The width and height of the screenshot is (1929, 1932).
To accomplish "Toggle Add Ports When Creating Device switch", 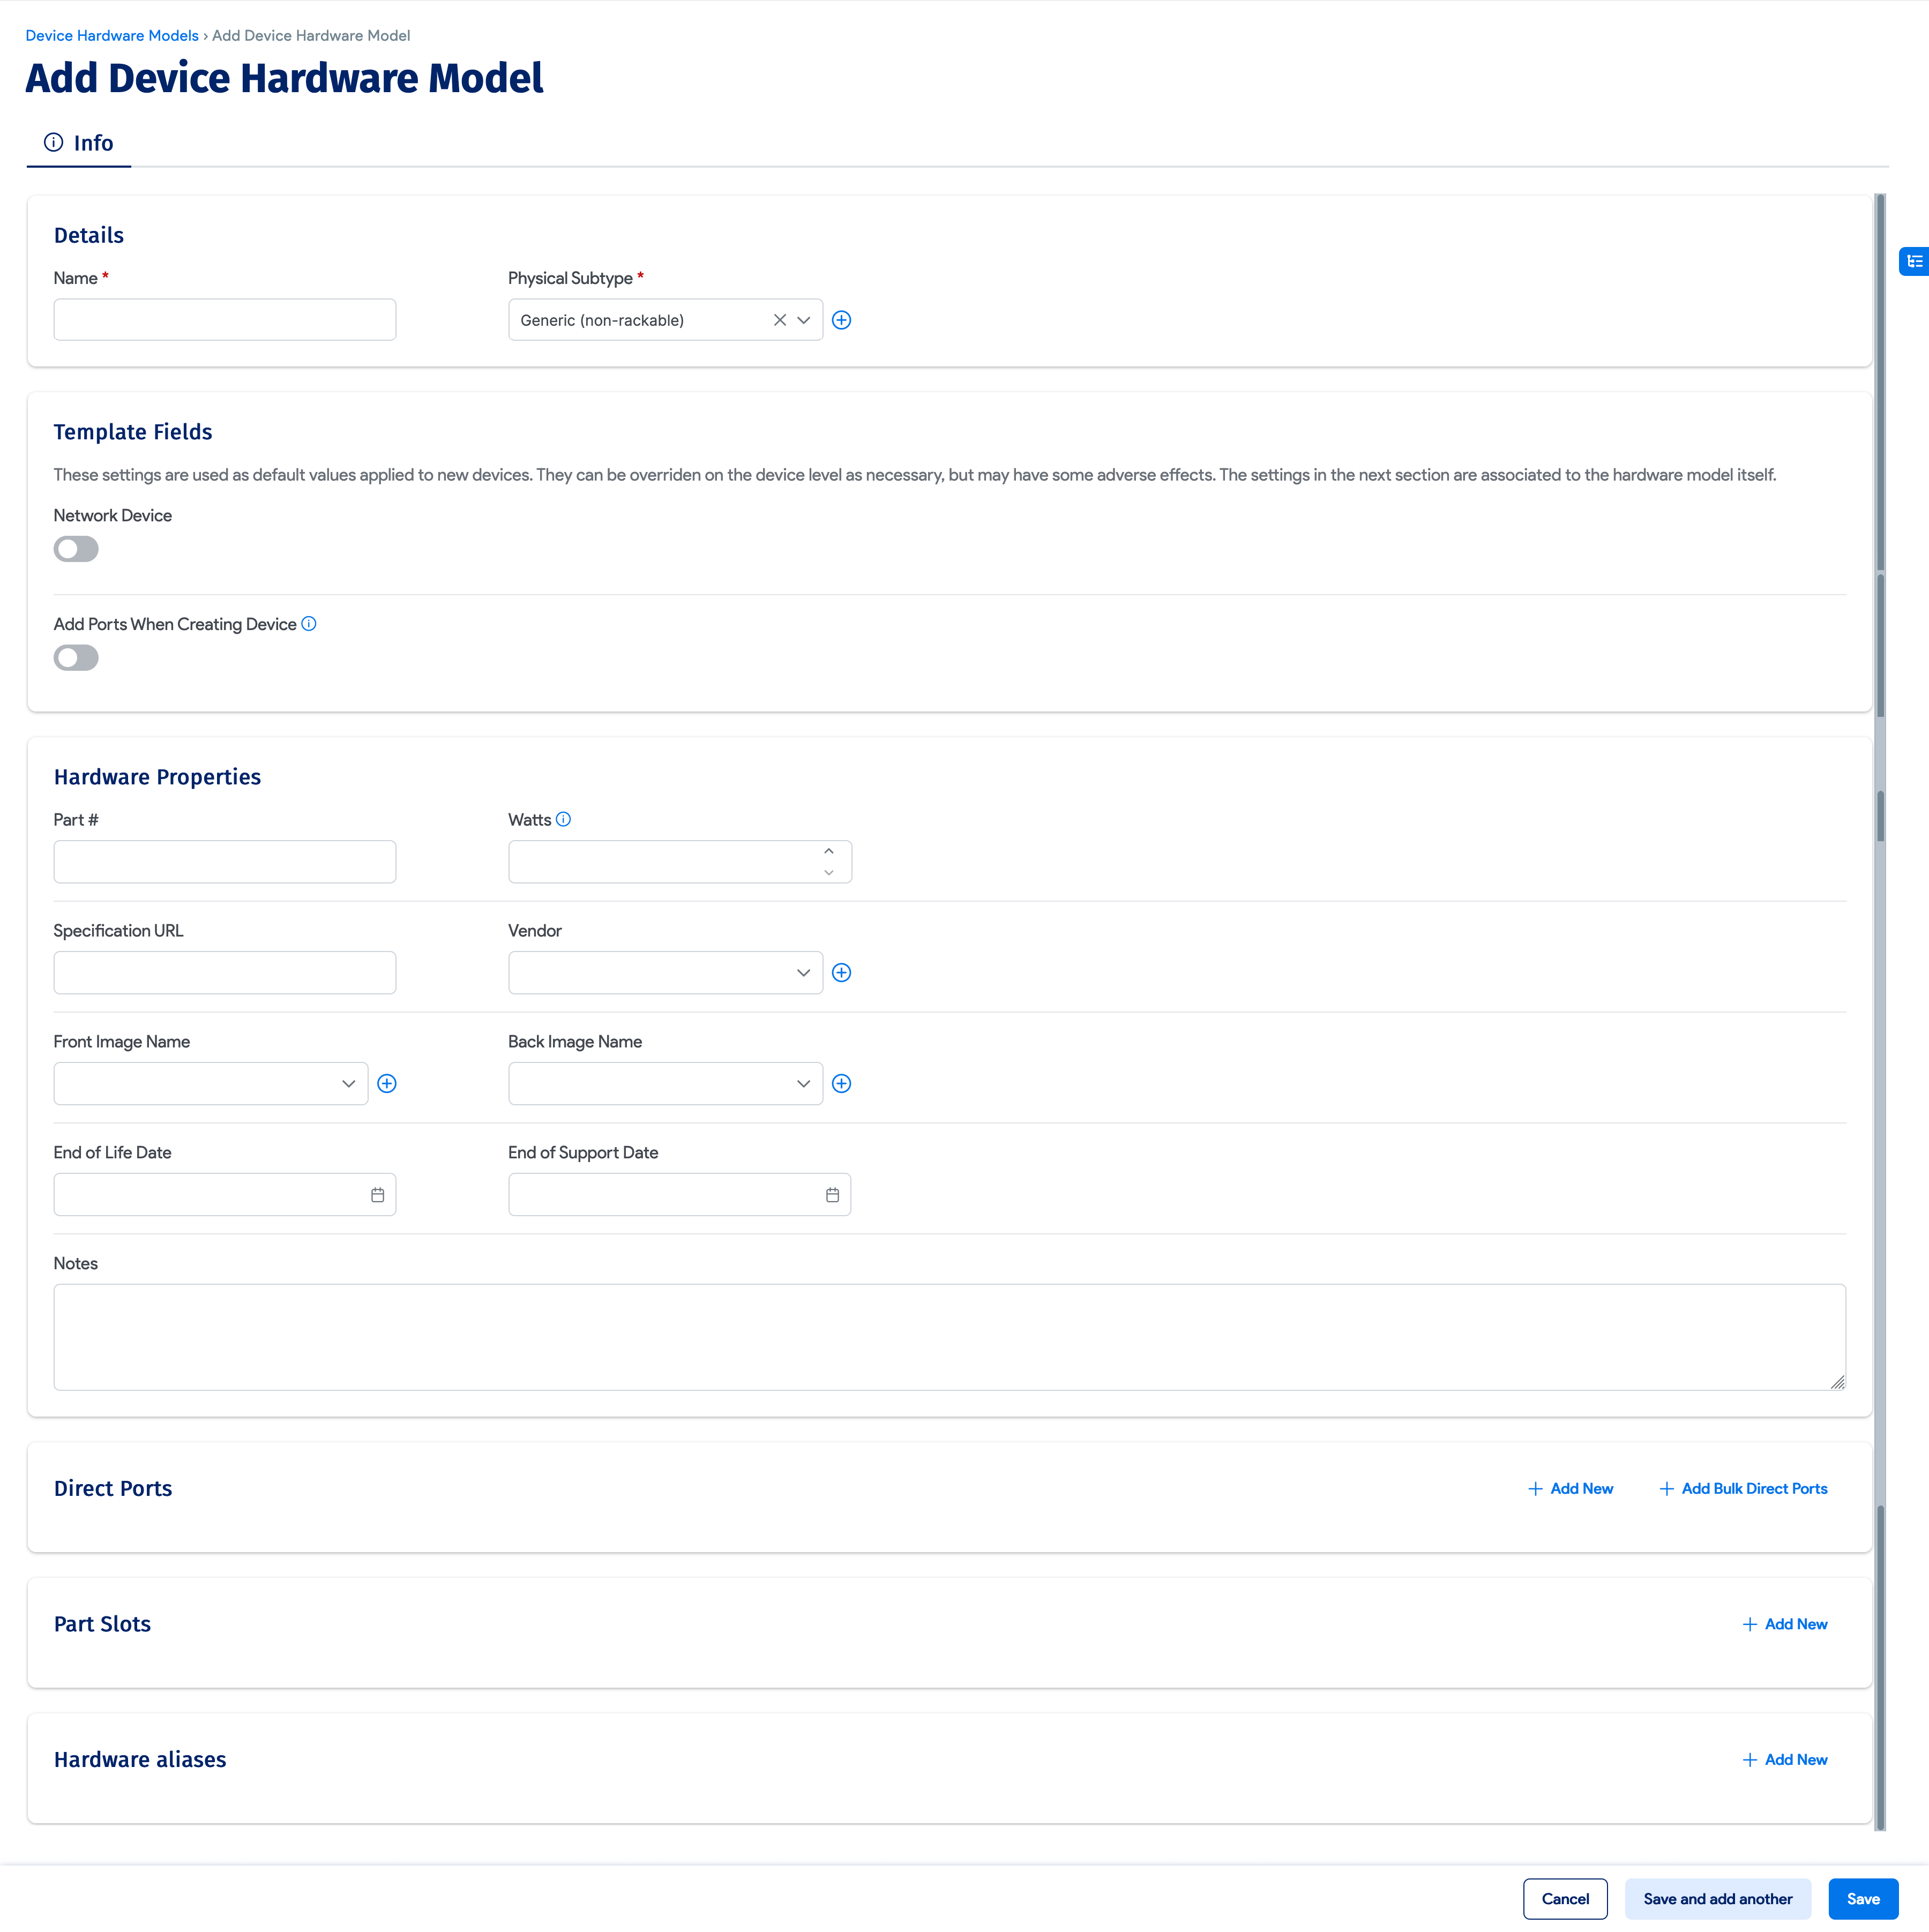I will 76,658.
